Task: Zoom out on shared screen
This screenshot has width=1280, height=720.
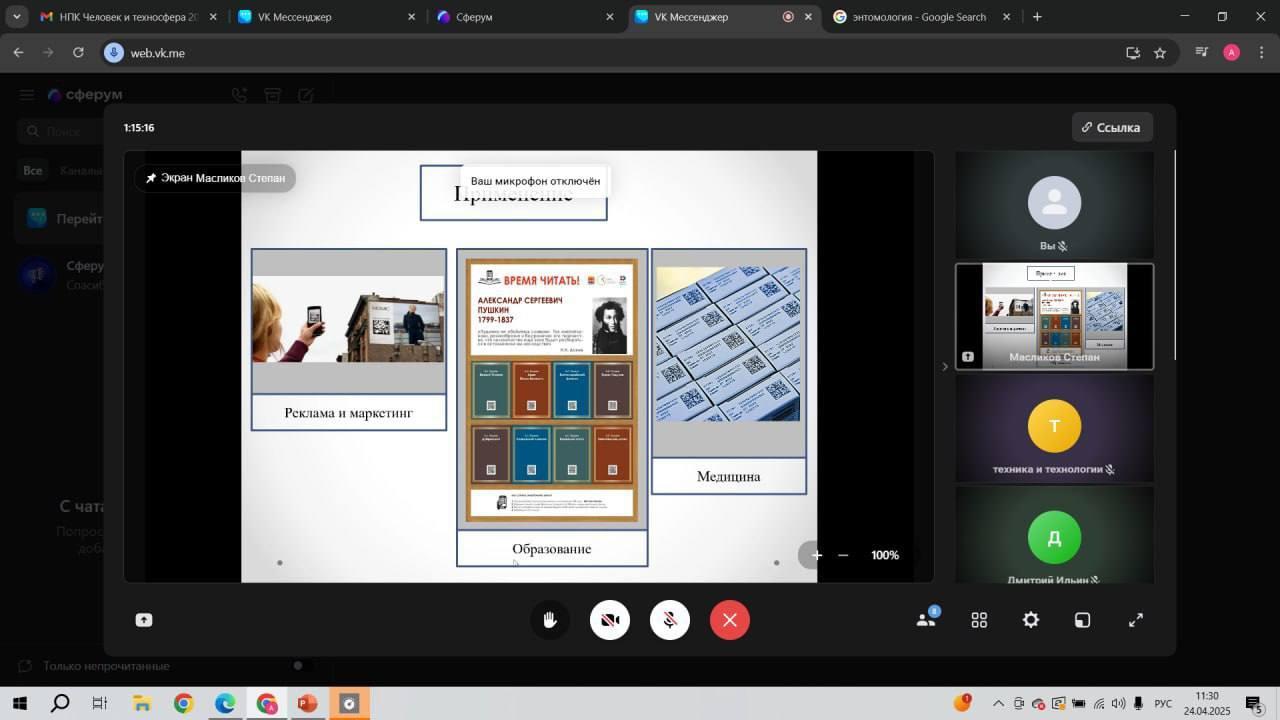Action: (x=843, y=555)
